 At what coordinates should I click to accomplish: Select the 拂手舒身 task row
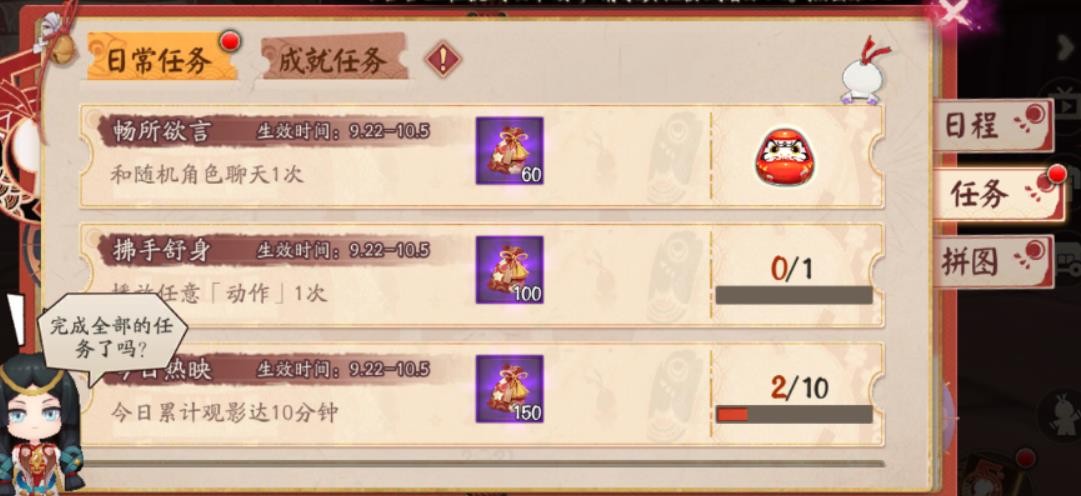coord(481,275)
